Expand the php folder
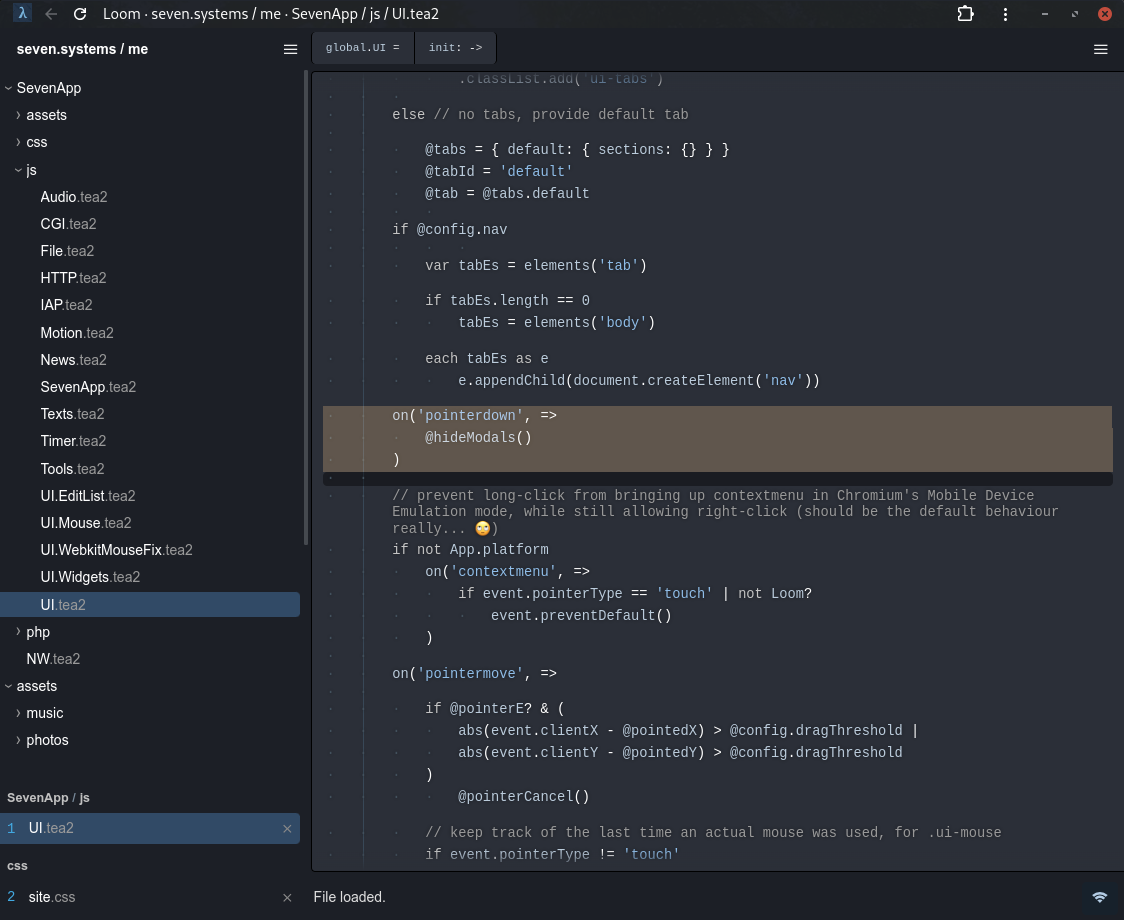 click(19, 632)
